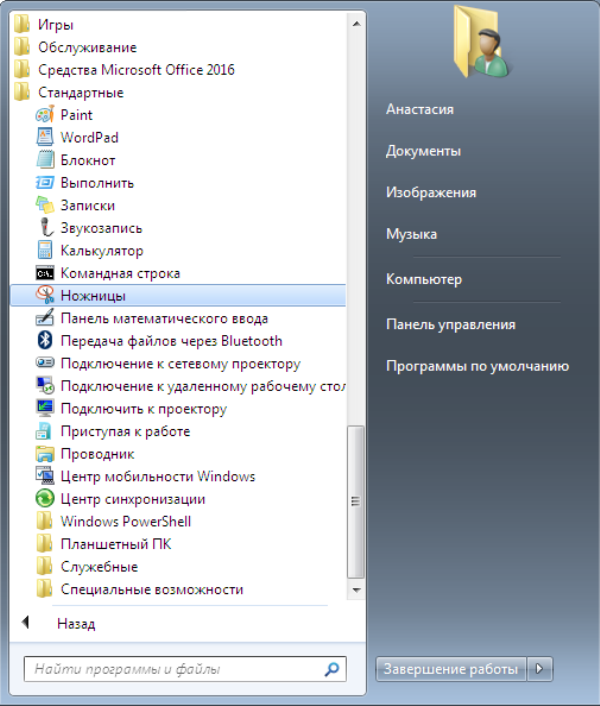Expand the Служебные folder
The width and height of the screenshot is (600, 706).
click(x=87, y=566)
